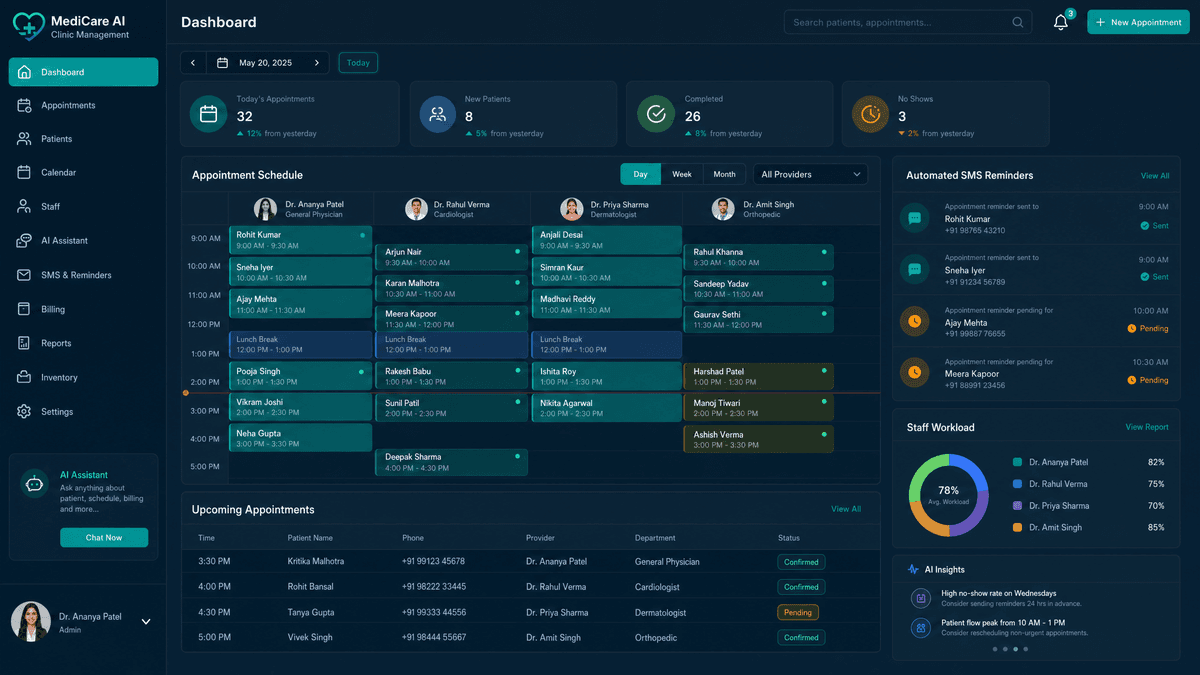
Task: Click the Vivek Singh patient name
Action: (310, 637)
